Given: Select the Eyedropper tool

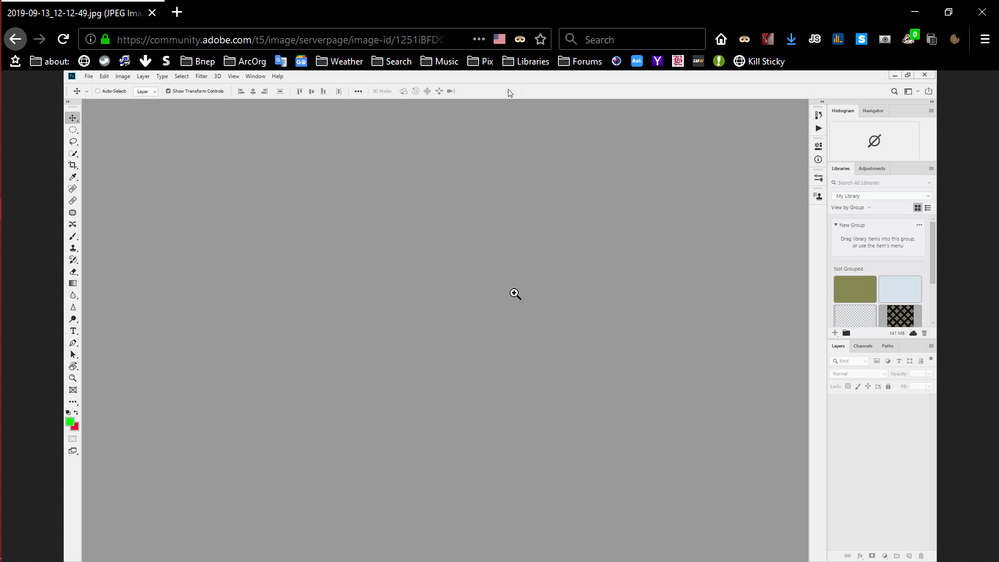Looking at the screenshot, I should click(x=73, y=177).
